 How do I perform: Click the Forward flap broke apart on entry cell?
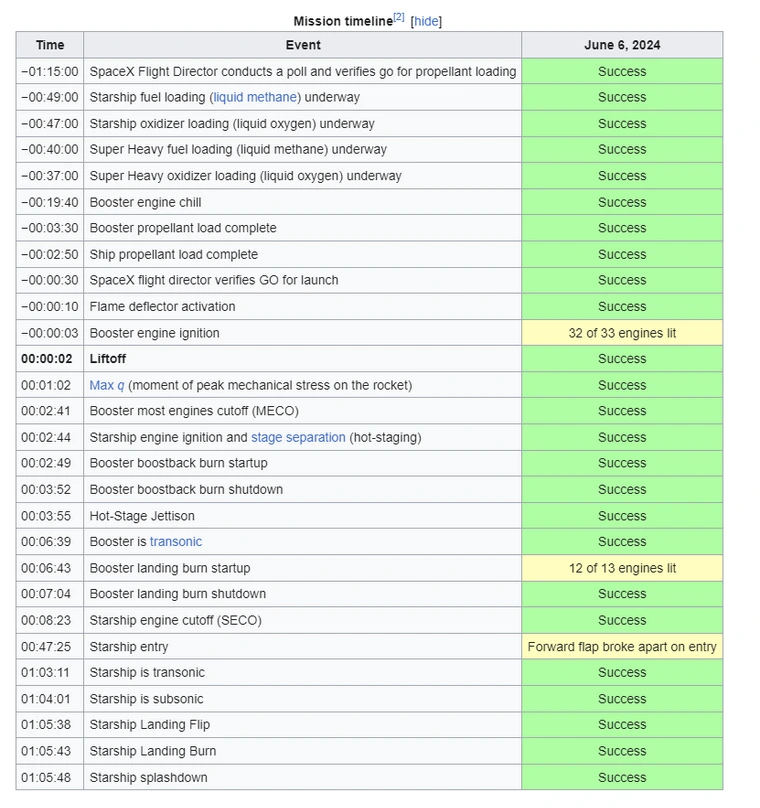pos(622,646)
